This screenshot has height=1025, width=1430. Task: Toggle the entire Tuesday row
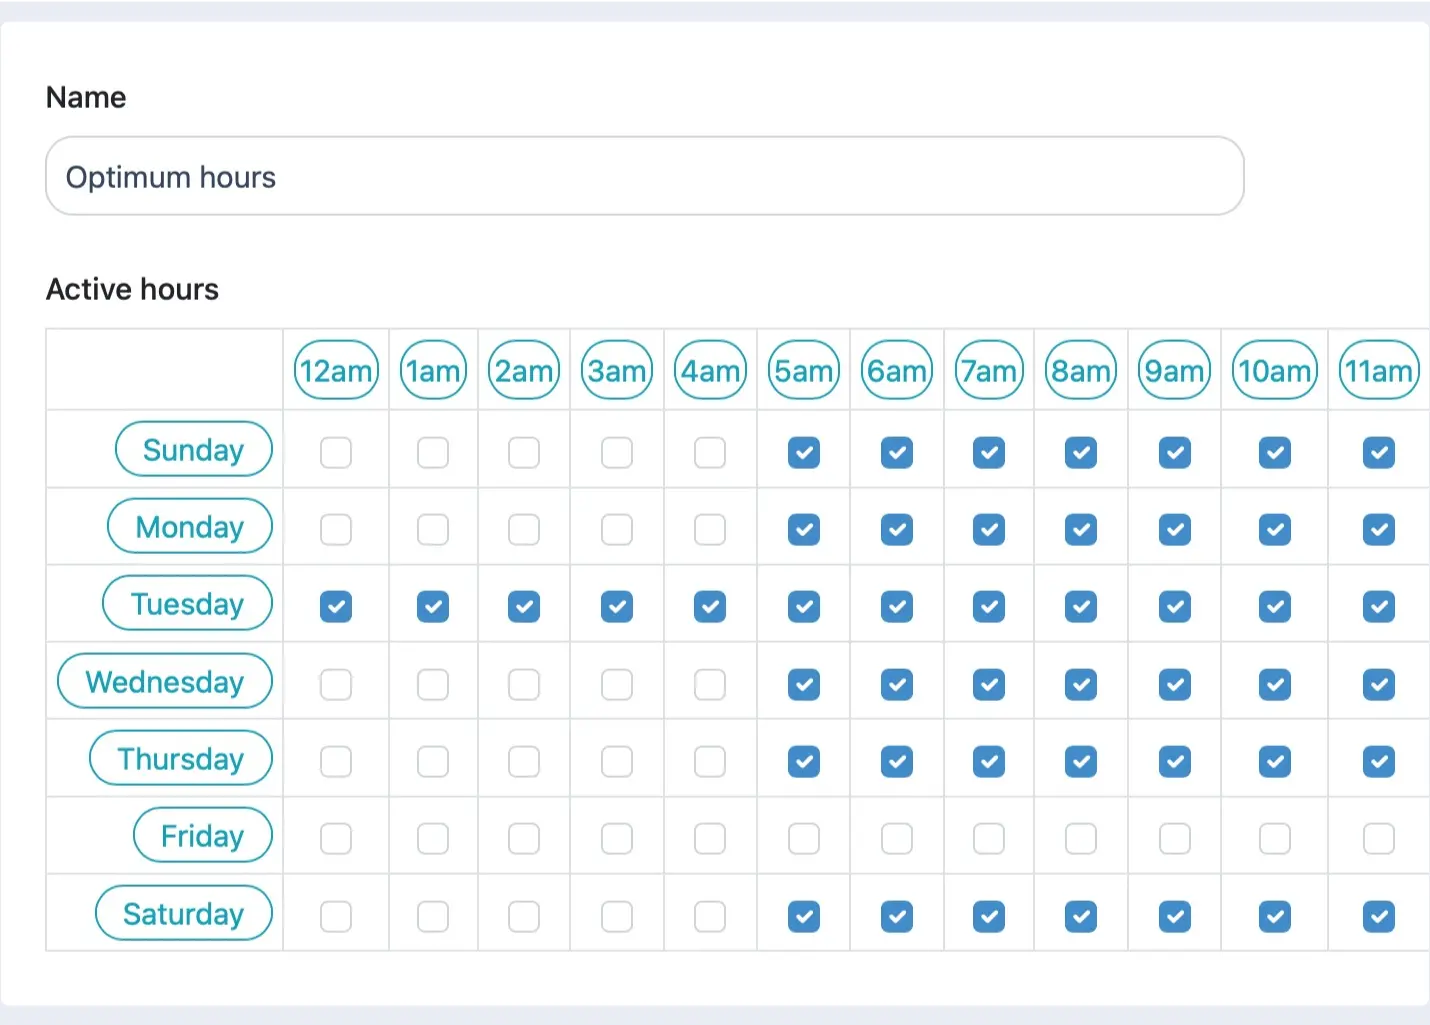[x=187, y=603]
